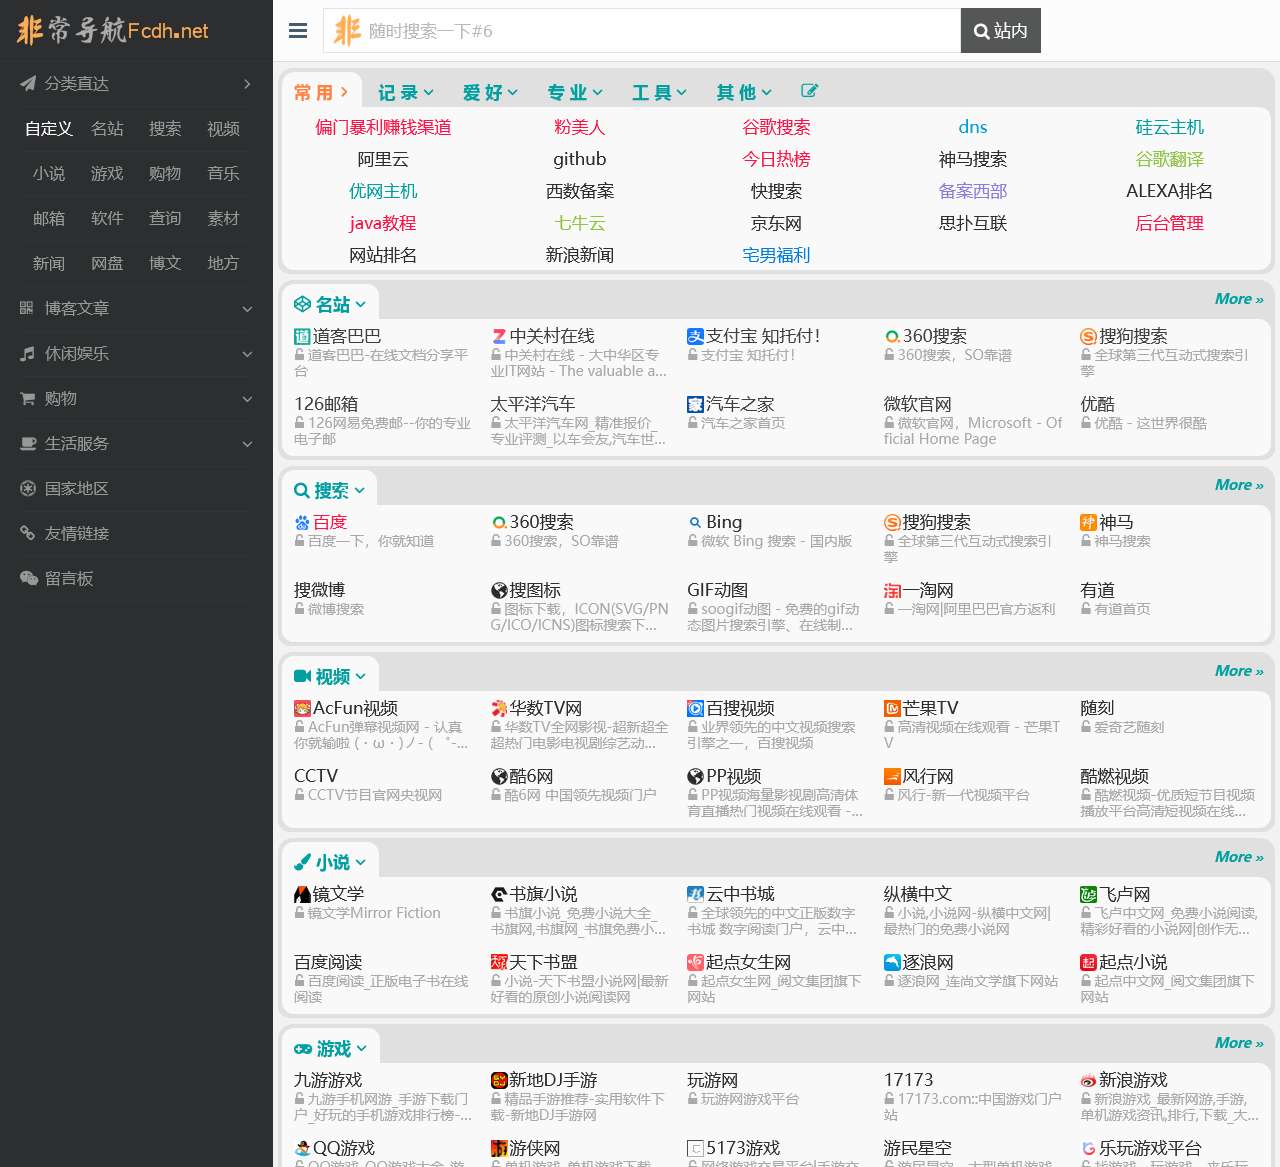
Task: Click the 风行网 icon
Action: pyautogui.click(x=892, y=777)
